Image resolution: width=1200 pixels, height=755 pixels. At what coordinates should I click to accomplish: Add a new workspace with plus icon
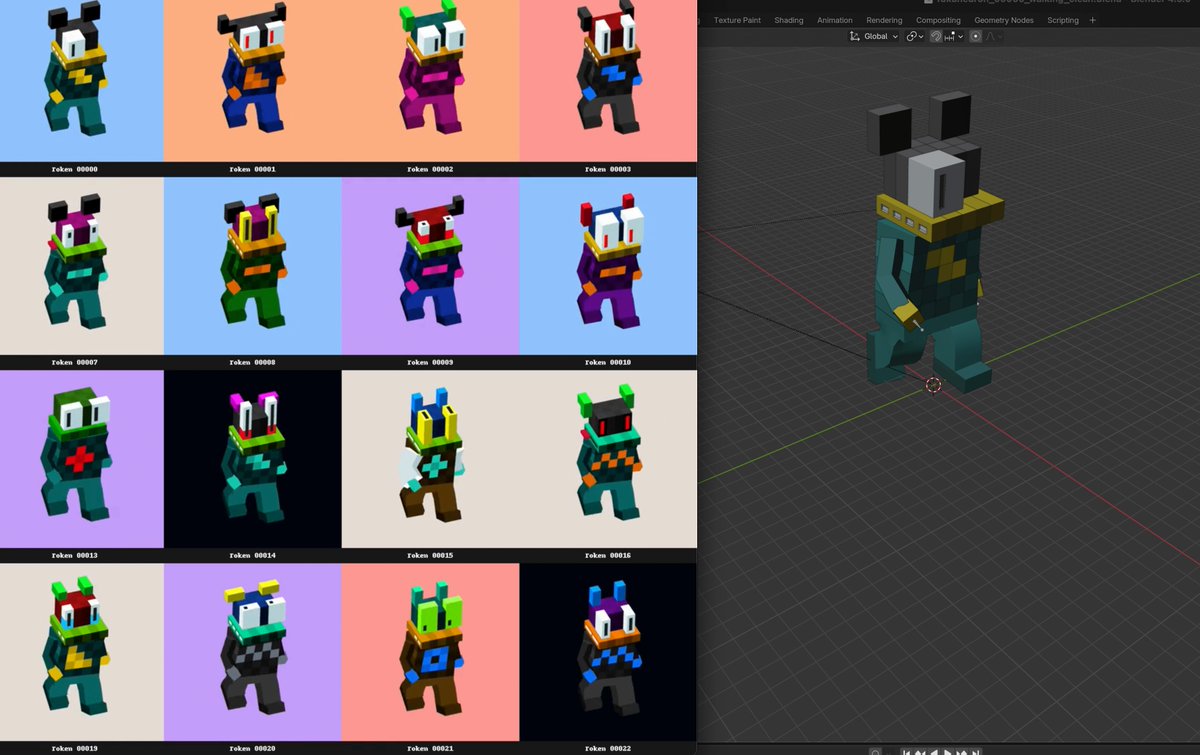1092,20
